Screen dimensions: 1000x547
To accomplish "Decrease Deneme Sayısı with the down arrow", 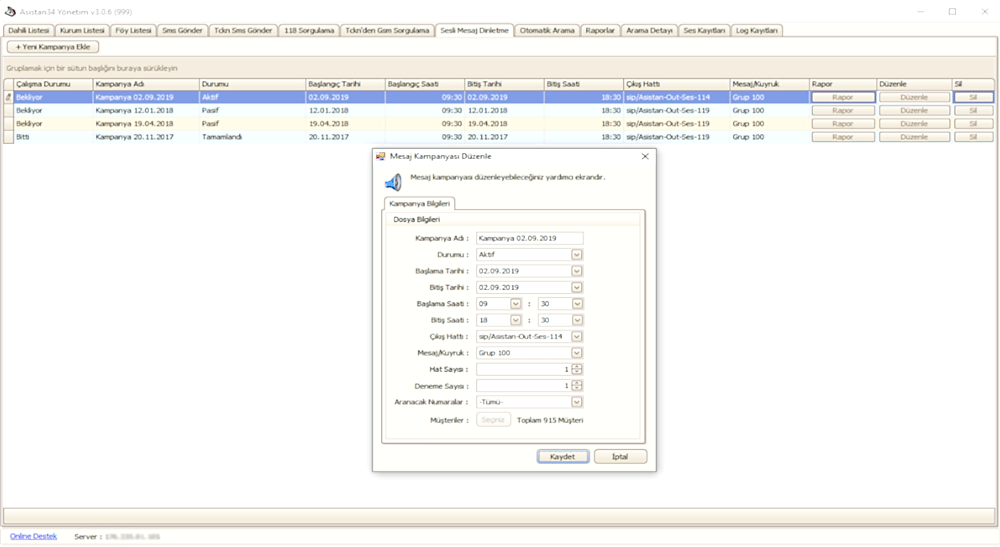I will [577, 388].
